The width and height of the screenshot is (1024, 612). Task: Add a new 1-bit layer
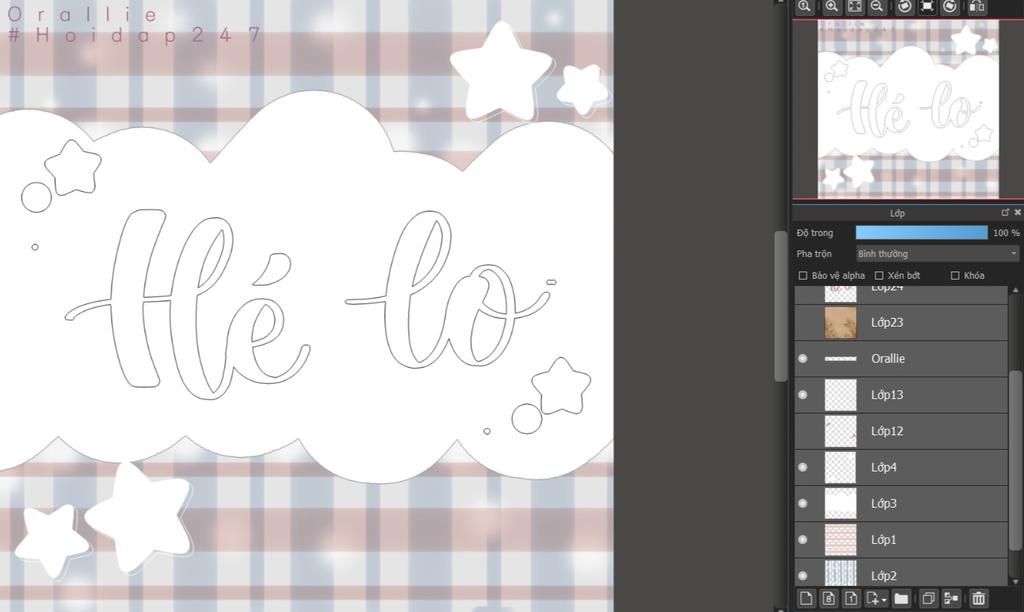[851, 598]
